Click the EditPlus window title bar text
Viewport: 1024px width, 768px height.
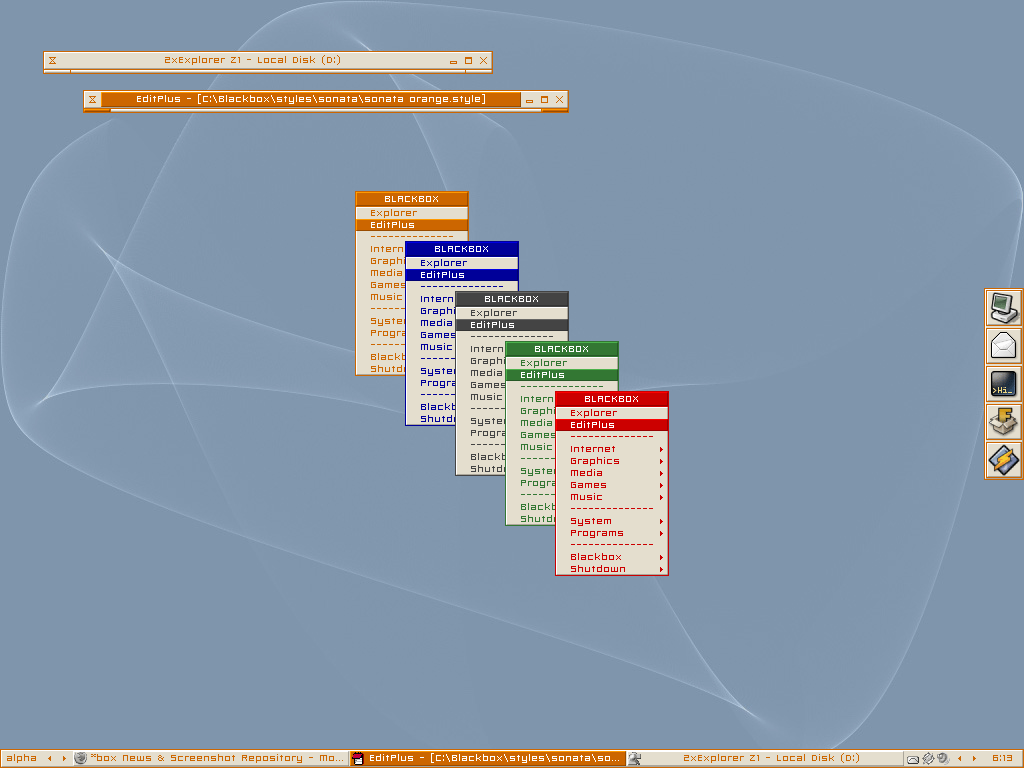pyautogui.click(x=311, y=99)
